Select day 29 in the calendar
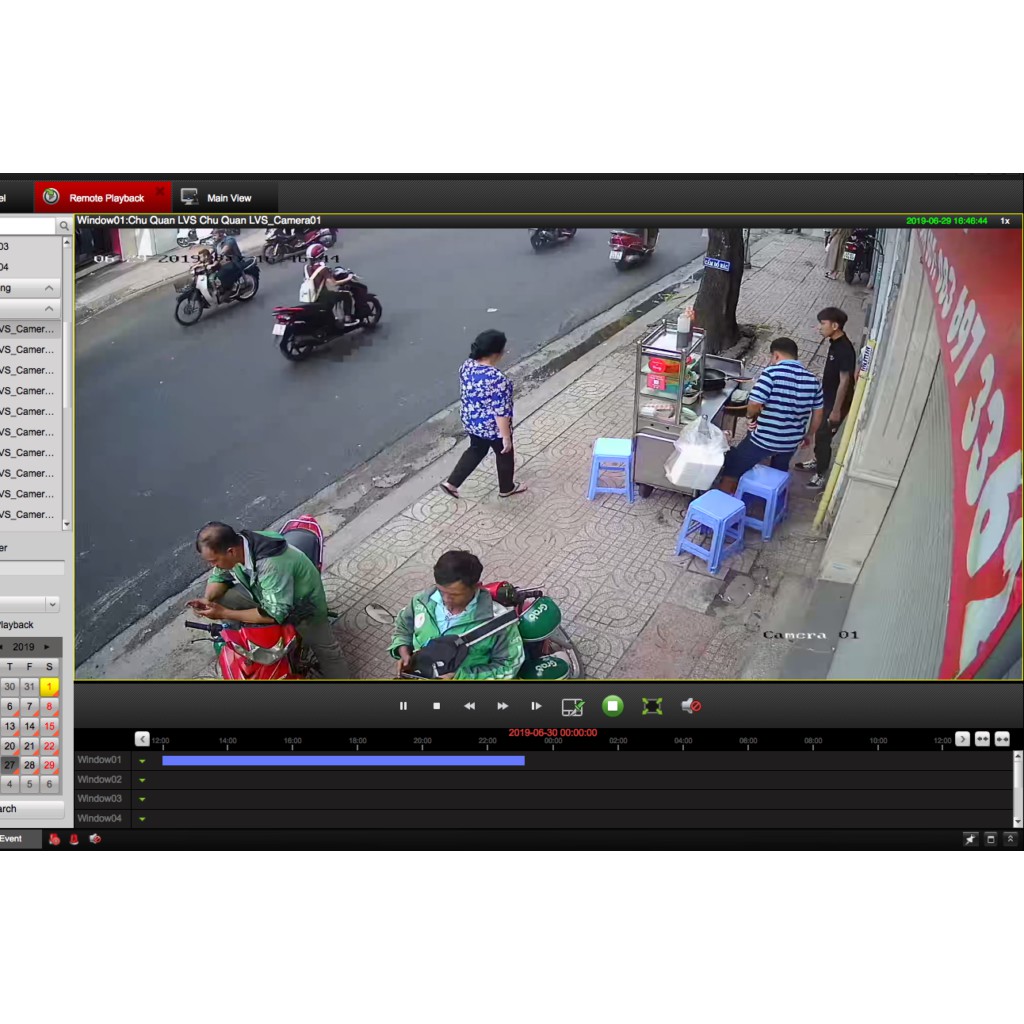Viewport: 1024px width, 1024px height. click(x=49, y=765)
